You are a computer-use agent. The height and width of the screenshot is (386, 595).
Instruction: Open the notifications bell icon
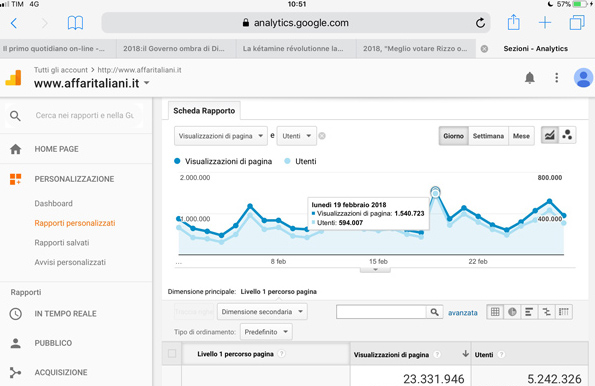pos(530,78)
